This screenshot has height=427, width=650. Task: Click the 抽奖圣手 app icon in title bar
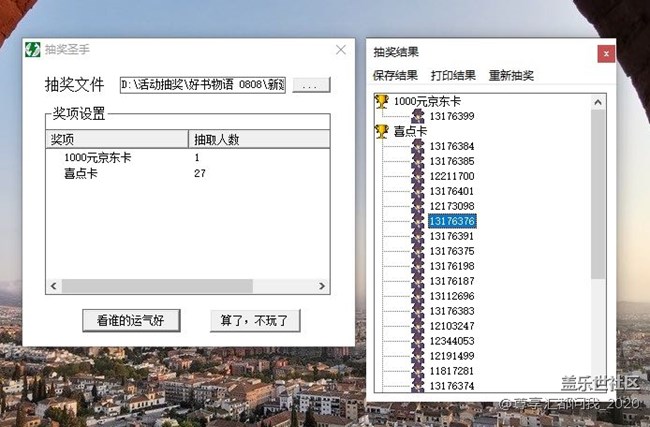pos(32,50)
